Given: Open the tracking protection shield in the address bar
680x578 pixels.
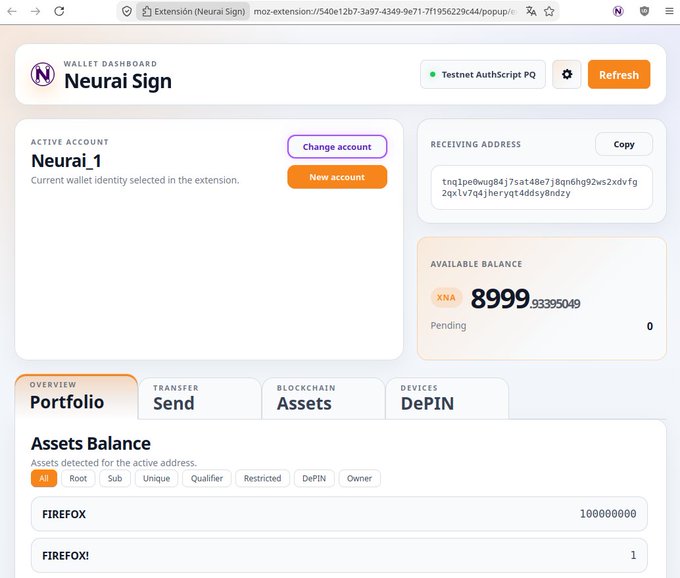Looking at the screenshot, I should pyautogui.click(x=127, y=11).
